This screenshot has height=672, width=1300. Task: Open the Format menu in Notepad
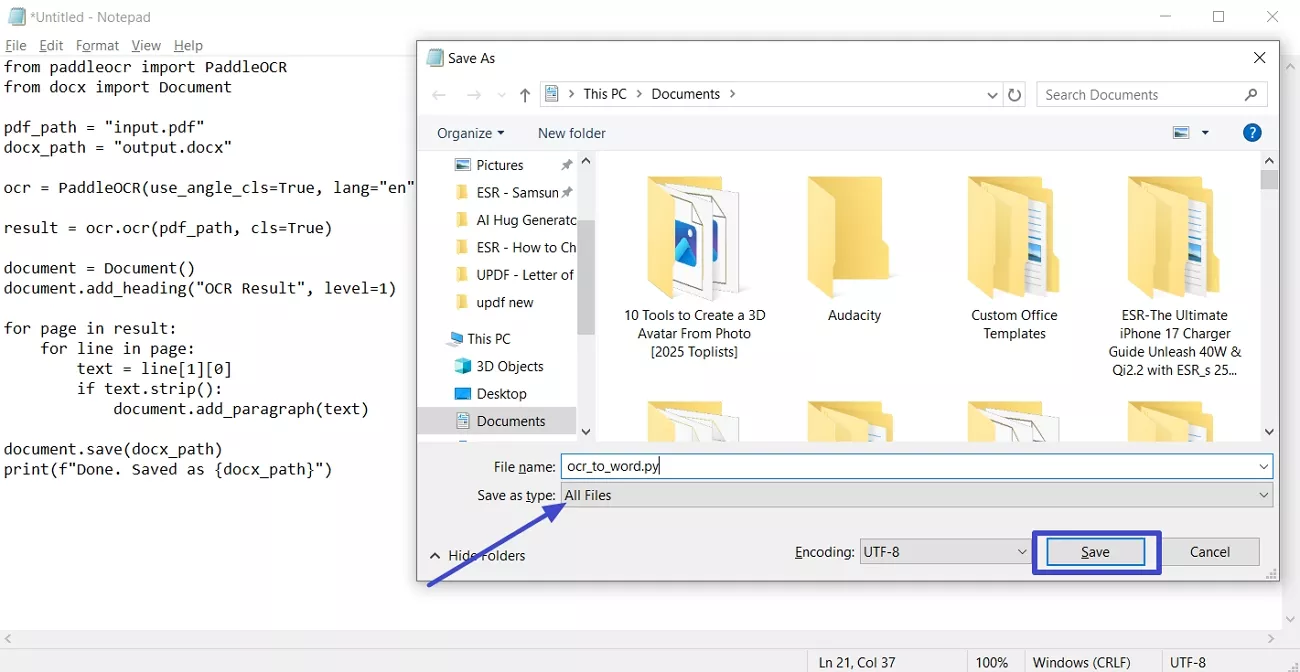tap(97, 45)
